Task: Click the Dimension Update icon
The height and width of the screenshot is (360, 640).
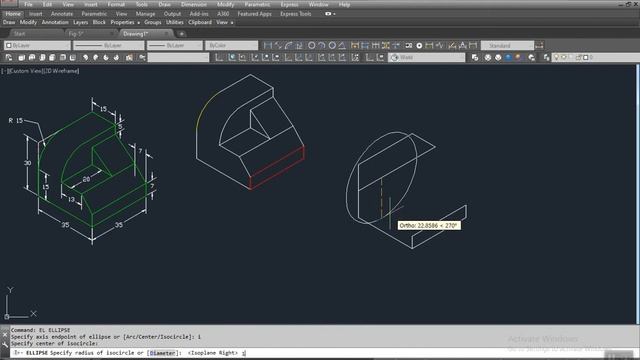Action: 473,45
